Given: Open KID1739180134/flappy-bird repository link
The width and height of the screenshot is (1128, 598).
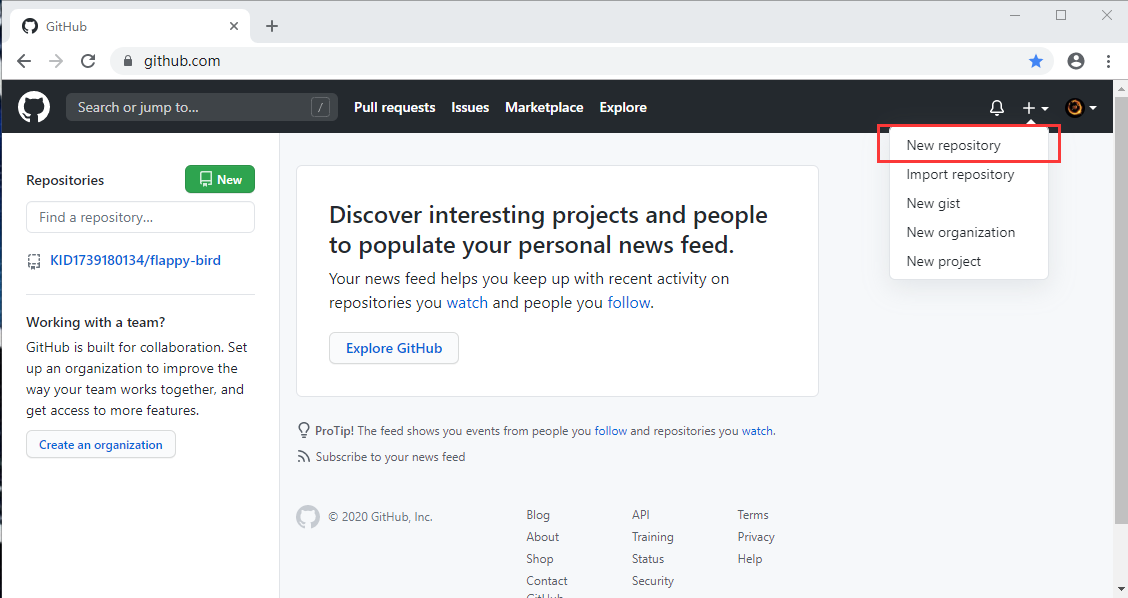Looking at the screenshot, I should pyautogui.click(x=135, y=261).
